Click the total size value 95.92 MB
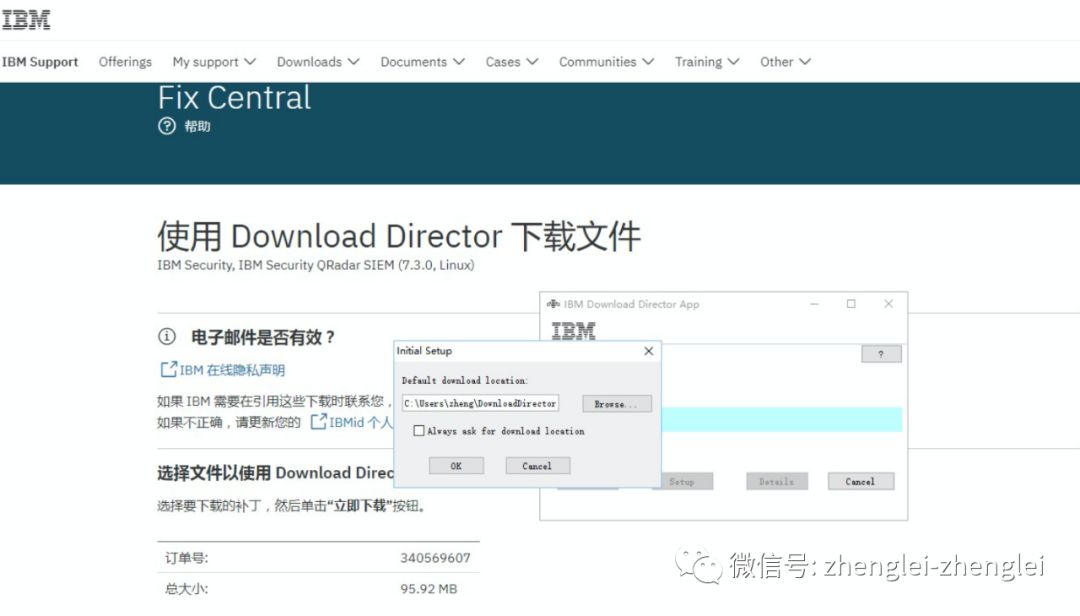The height and width of the screenshot is (616, 1080). (428, 589)
